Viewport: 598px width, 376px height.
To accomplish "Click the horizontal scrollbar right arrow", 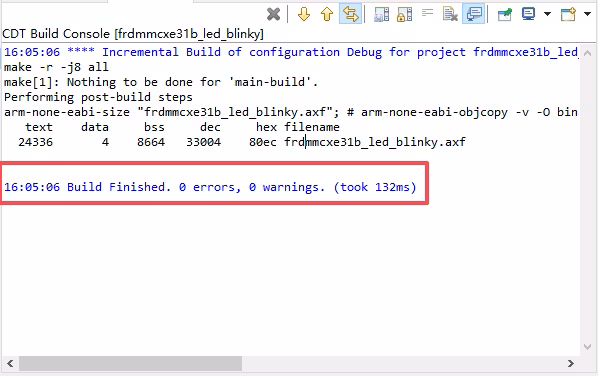I will pos(571,363).
